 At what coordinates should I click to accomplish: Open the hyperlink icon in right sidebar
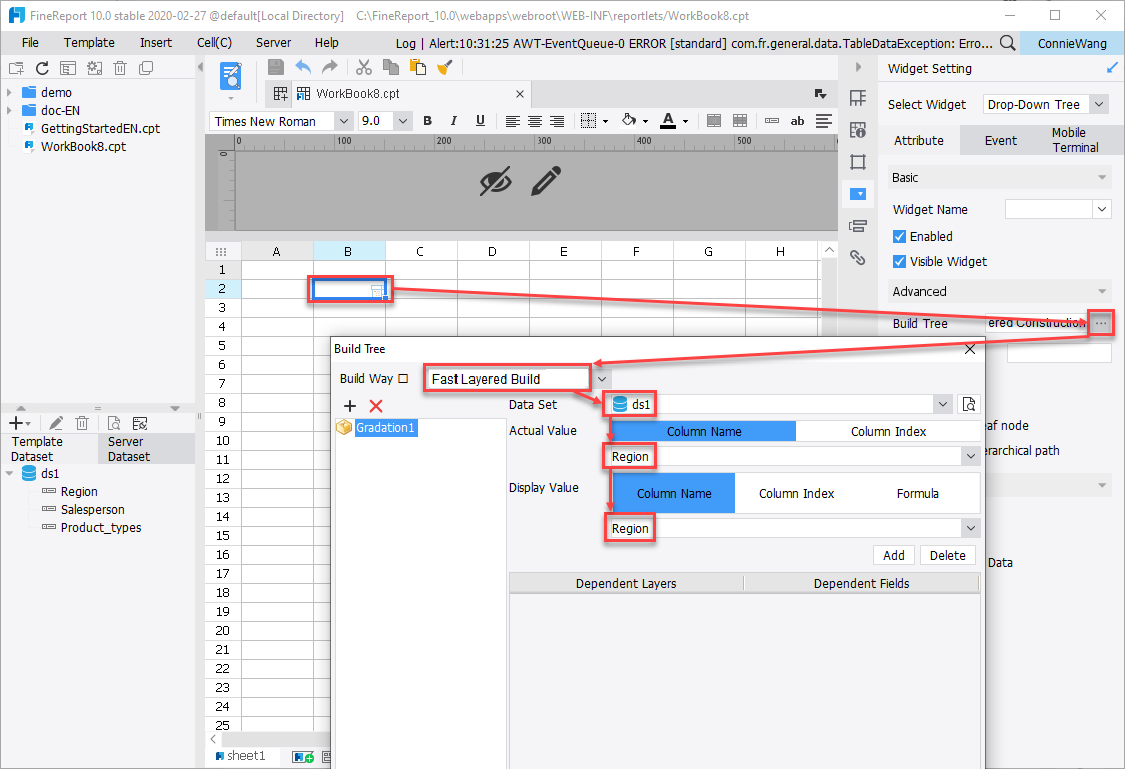[x=857, y=258]
